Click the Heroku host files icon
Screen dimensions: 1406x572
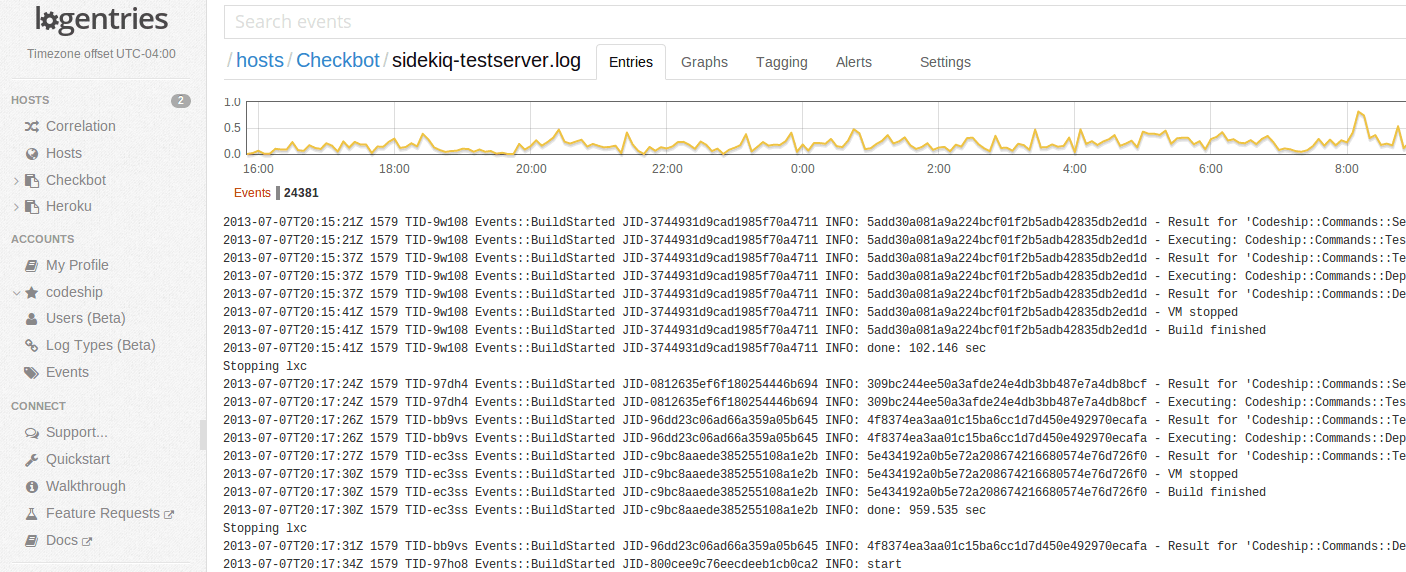[32, 206]
